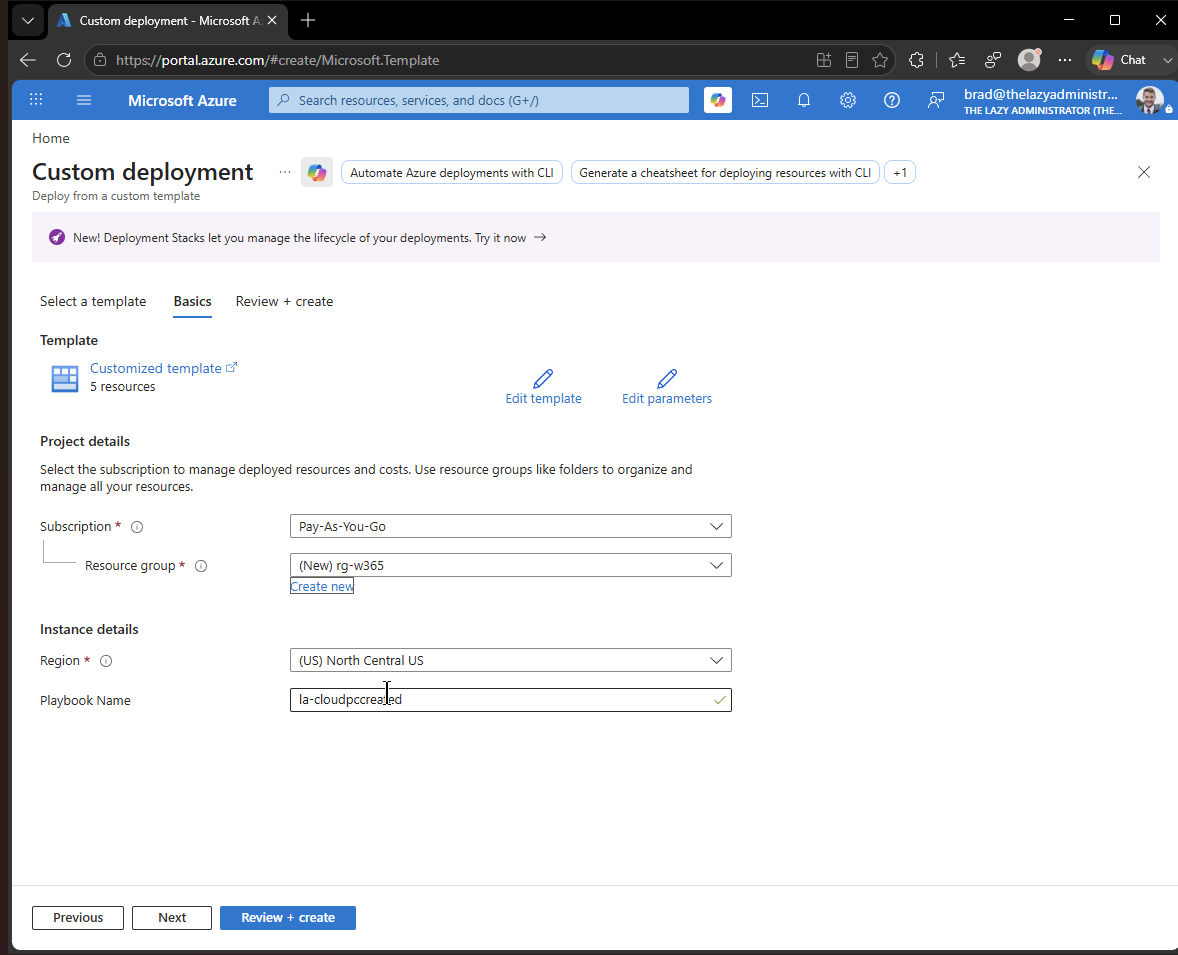Viewport: 1178px width, 955px height.
Task: Refresh the browser page
Action: coord(64,60)
